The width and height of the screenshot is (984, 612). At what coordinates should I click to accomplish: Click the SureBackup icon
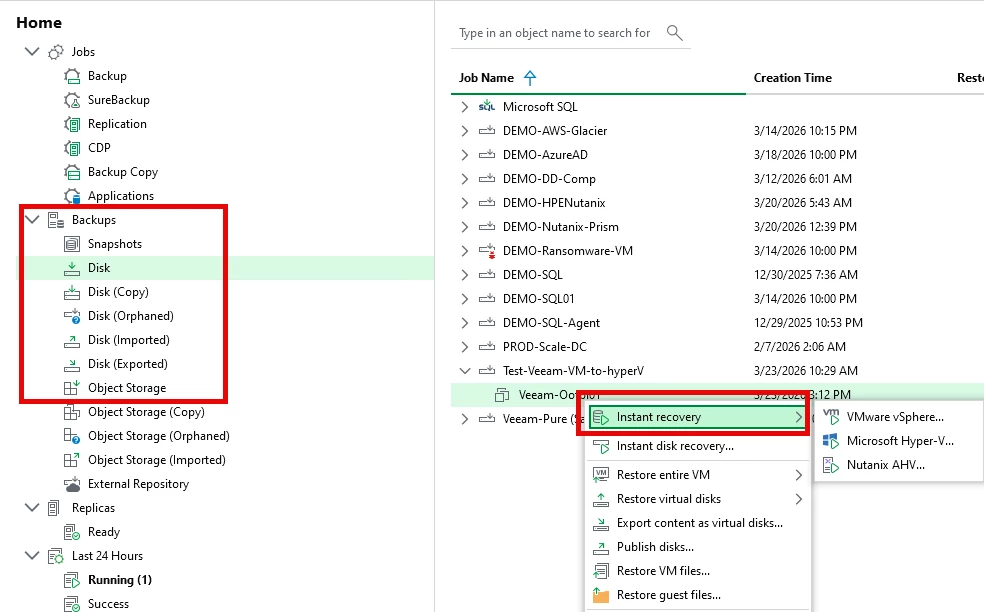pos(72,100)
